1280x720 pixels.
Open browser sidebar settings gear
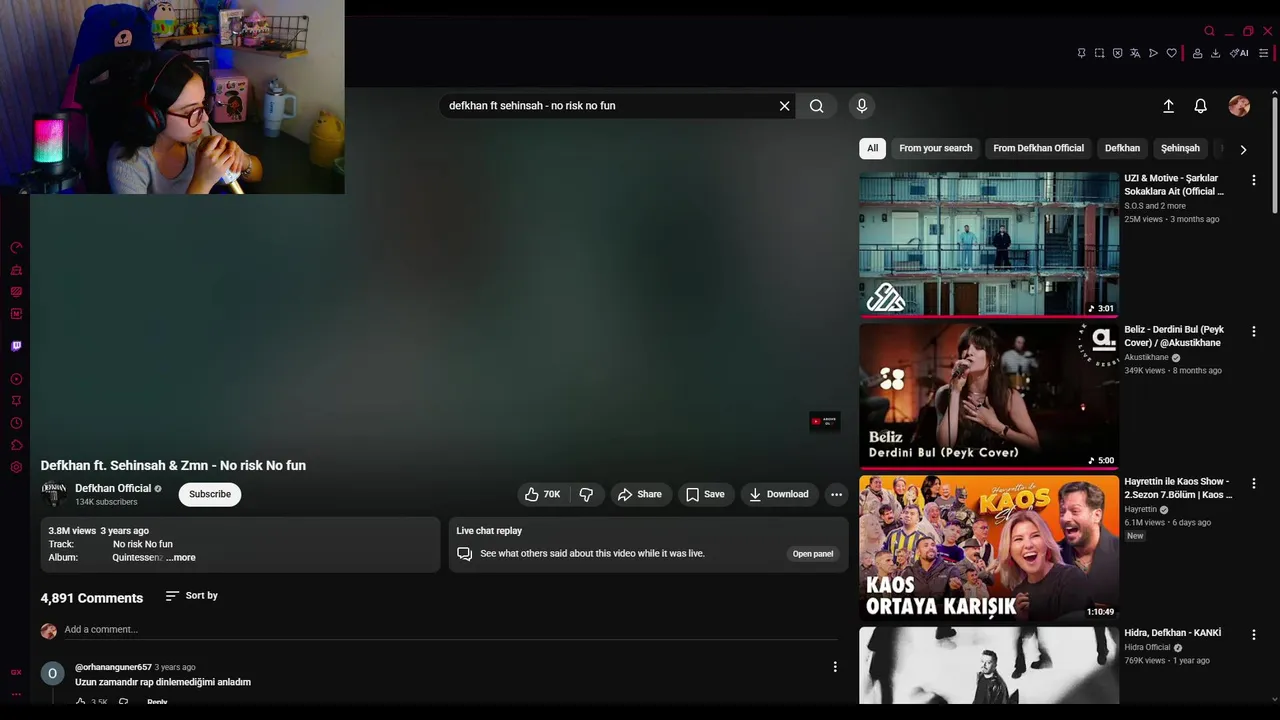pos(16,467)
